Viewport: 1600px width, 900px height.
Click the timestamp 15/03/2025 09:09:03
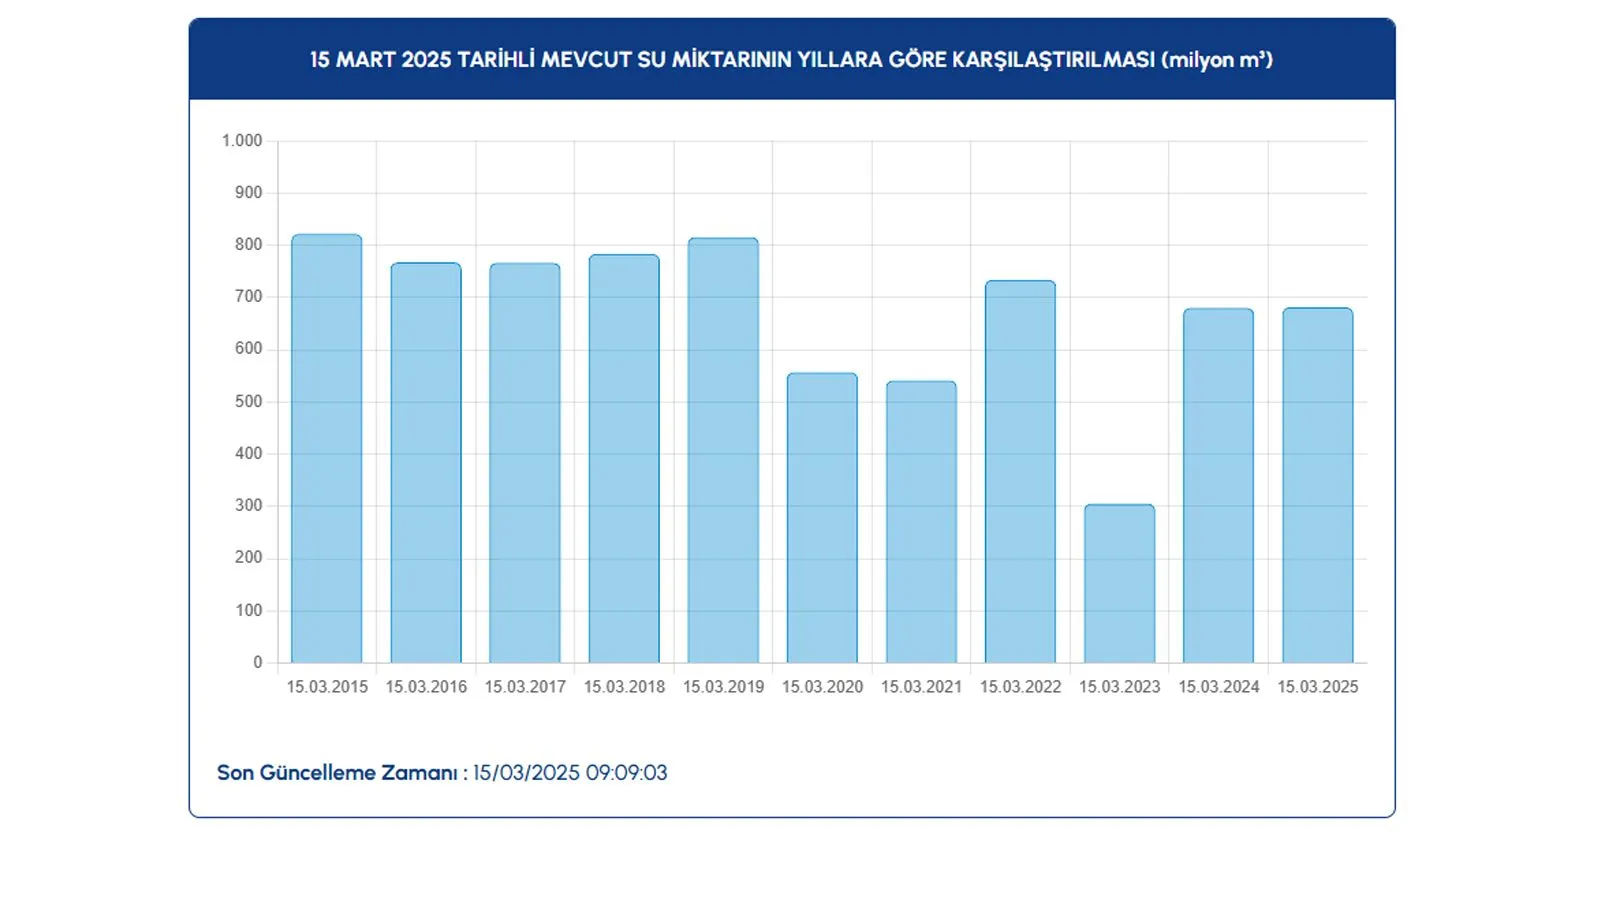[x=570, y=773]
